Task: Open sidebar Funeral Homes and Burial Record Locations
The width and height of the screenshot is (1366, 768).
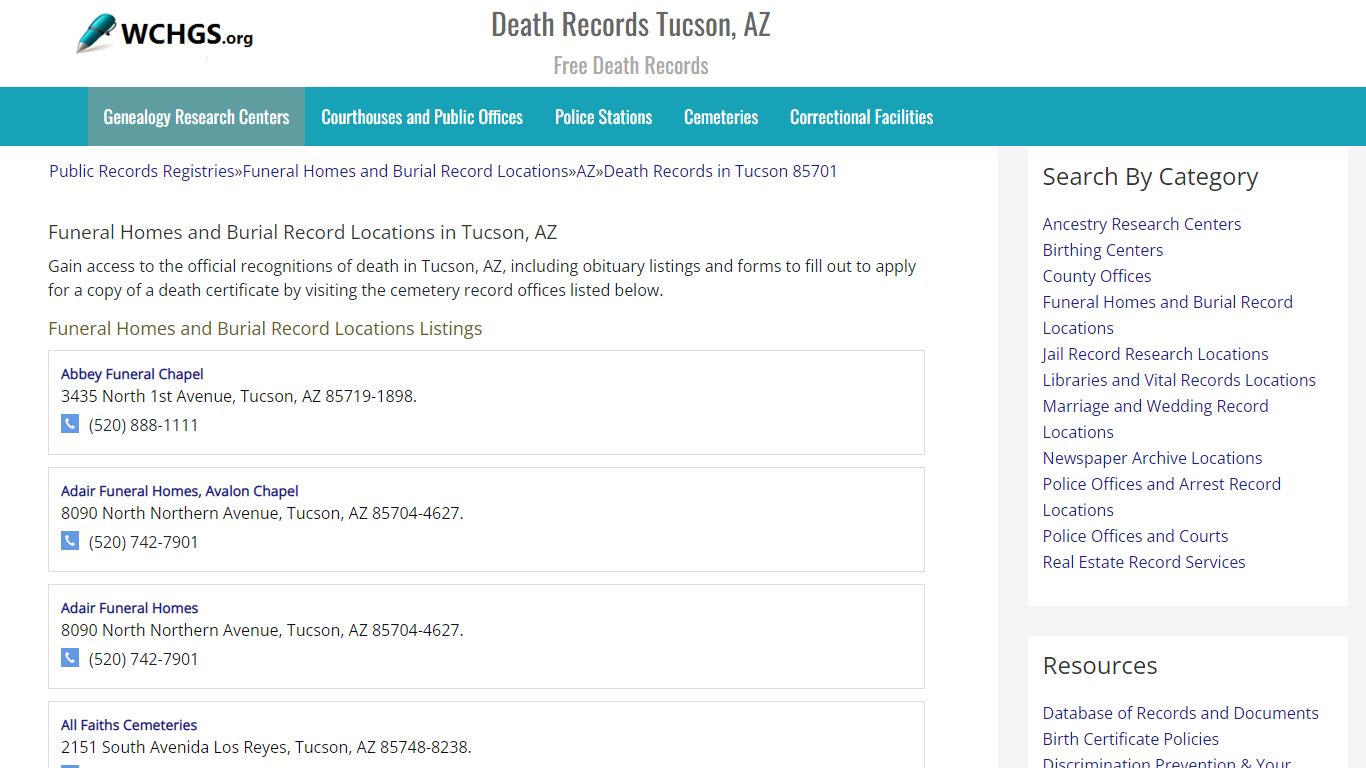Action: click(x=1168, y=315)
